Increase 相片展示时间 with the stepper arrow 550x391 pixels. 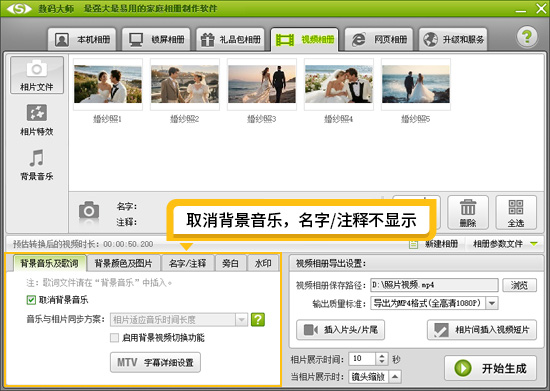tap(382, 356)
